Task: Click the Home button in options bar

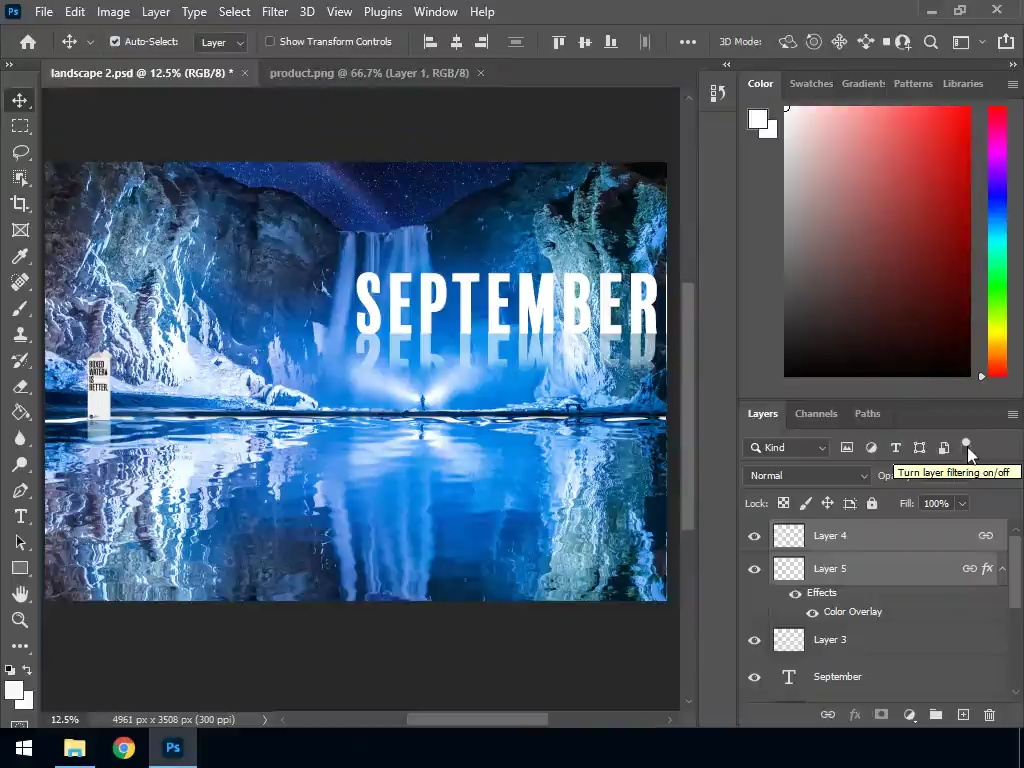Action: (x=27, y=42)
